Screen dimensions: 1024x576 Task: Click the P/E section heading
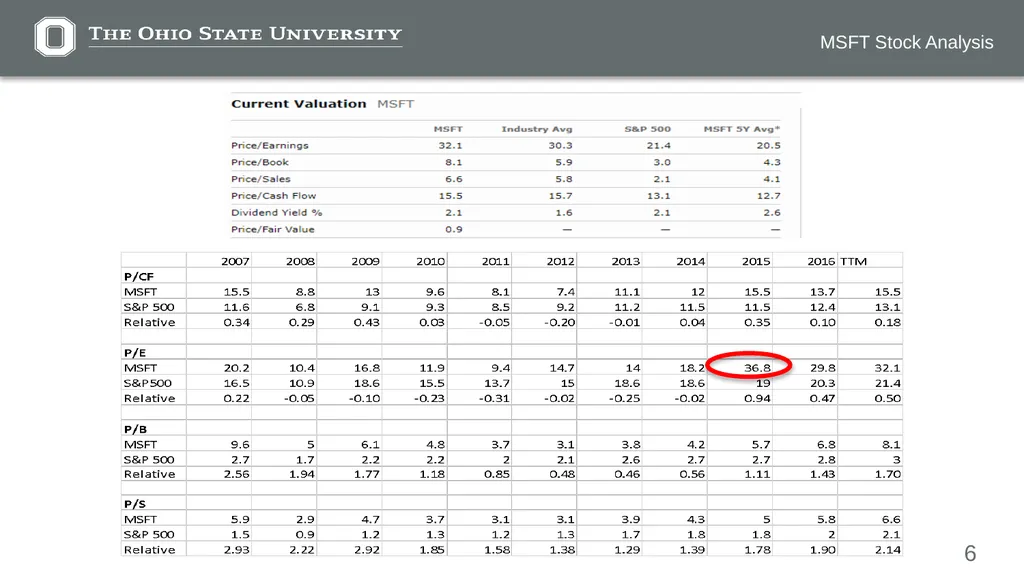pos(135,353)
